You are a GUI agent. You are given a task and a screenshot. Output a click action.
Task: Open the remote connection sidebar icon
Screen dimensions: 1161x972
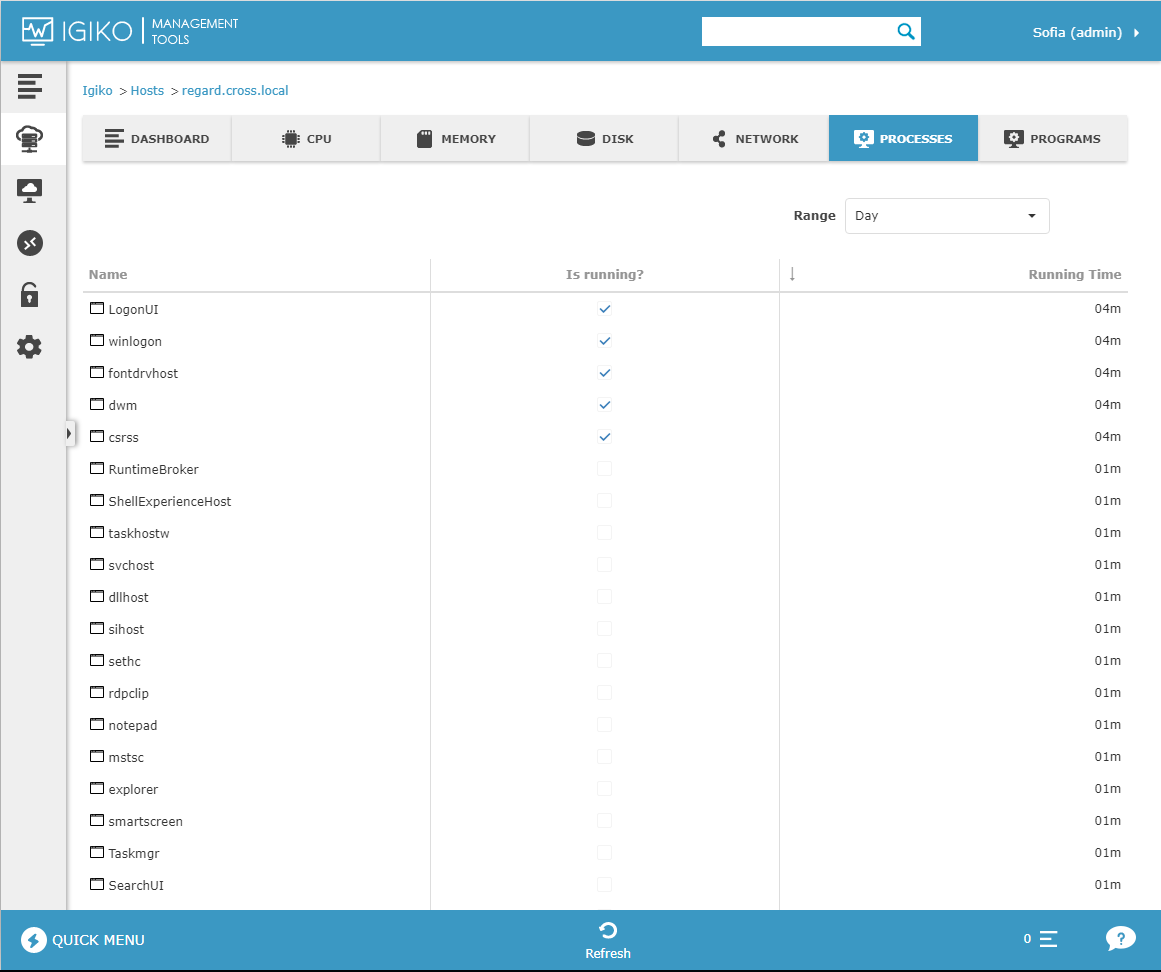click(30, 243)
